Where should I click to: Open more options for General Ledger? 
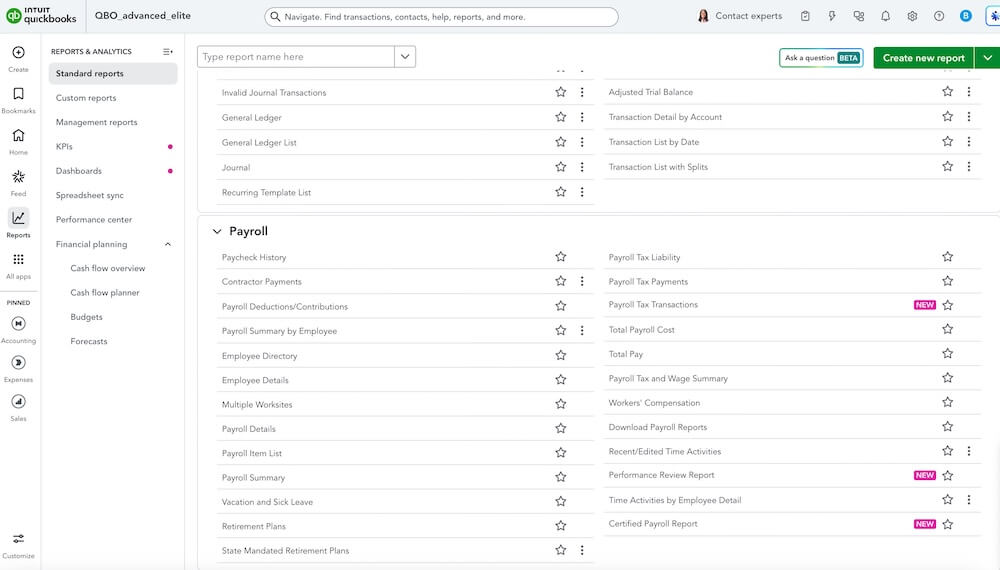[x=582, y=117]
